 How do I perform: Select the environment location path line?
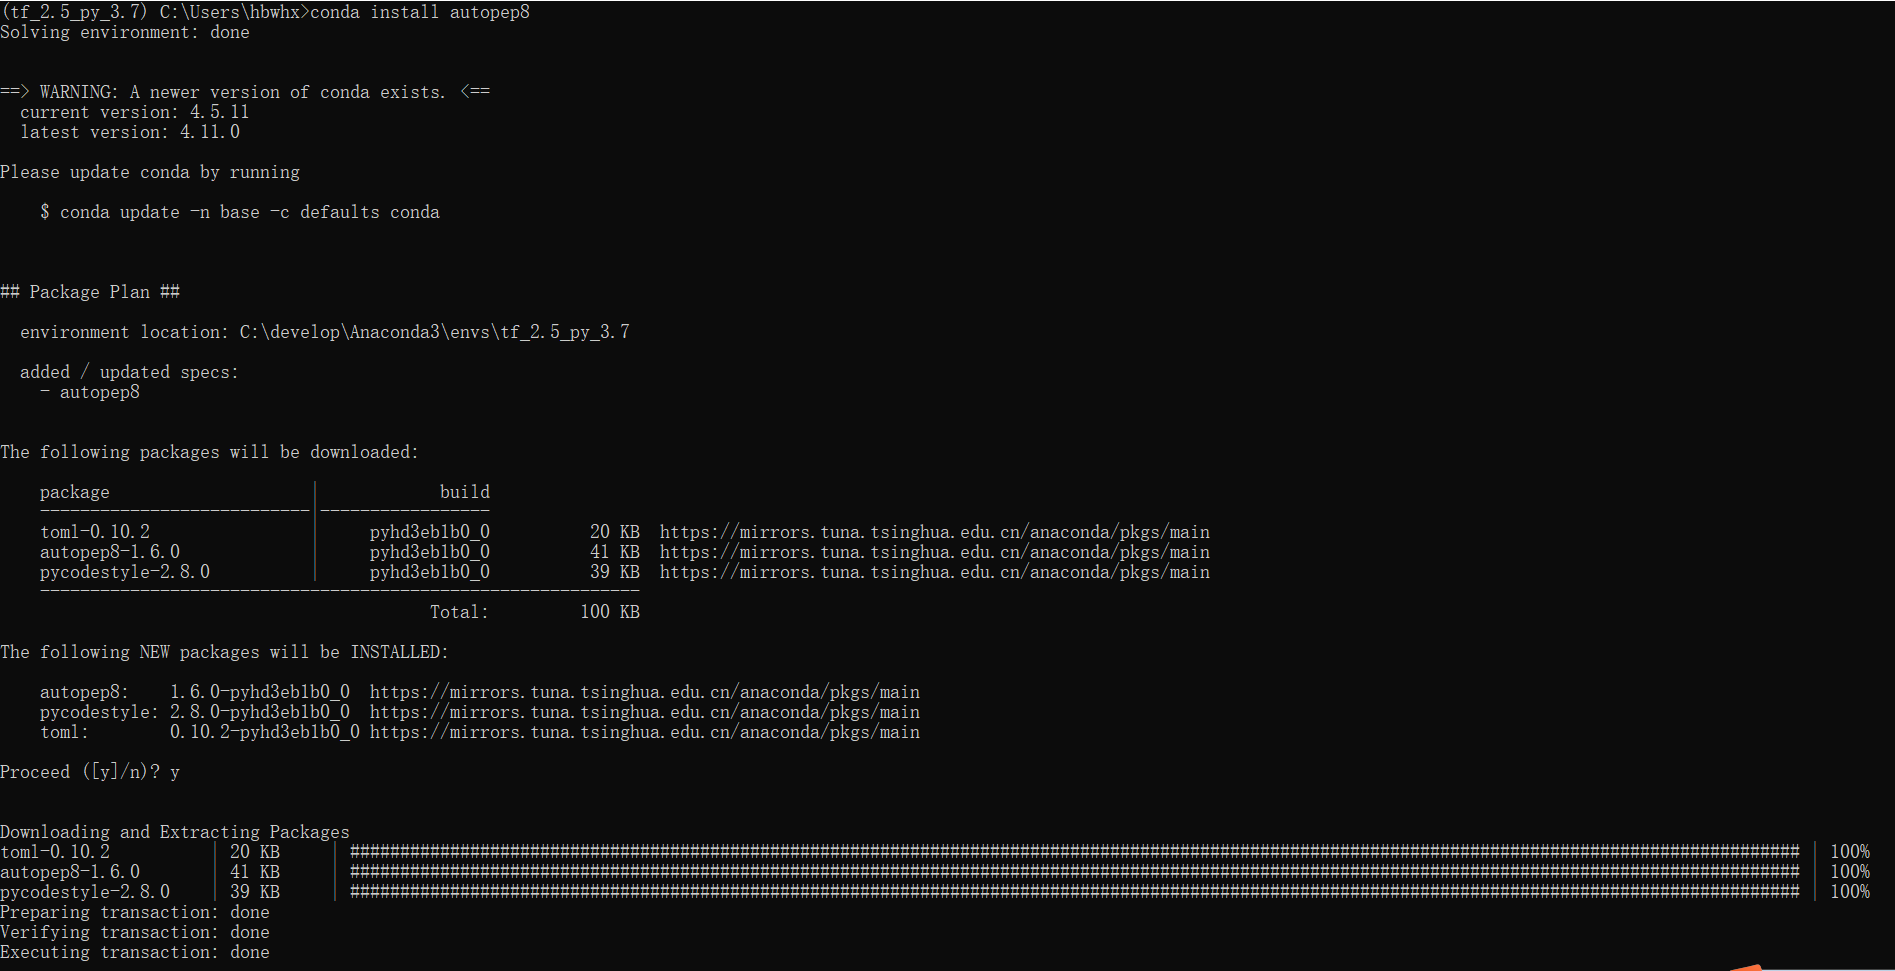[x=325, y=332]
